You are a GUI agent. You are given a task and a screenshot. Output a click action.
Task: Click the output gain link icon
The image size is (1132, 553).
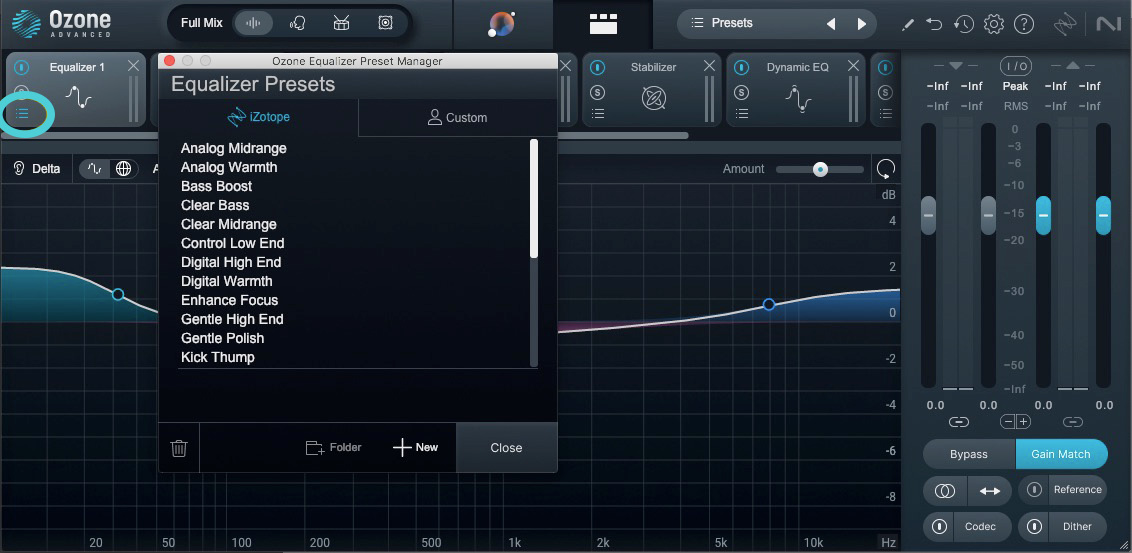[x=1073, y=422]
